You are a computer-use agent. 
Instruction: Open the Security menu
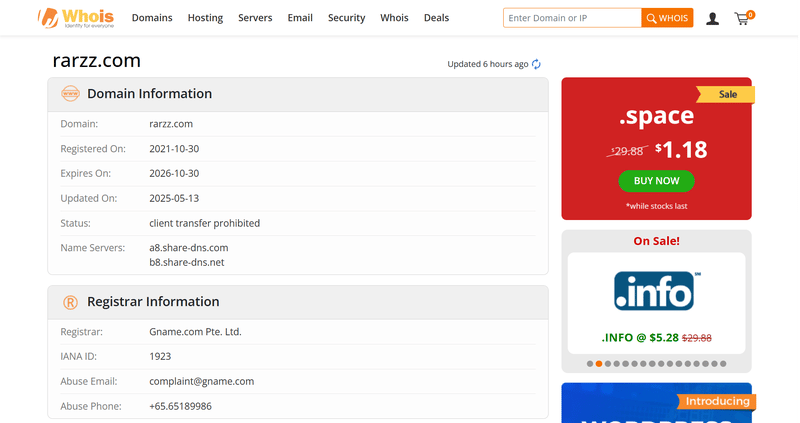[x=346, y=18]
